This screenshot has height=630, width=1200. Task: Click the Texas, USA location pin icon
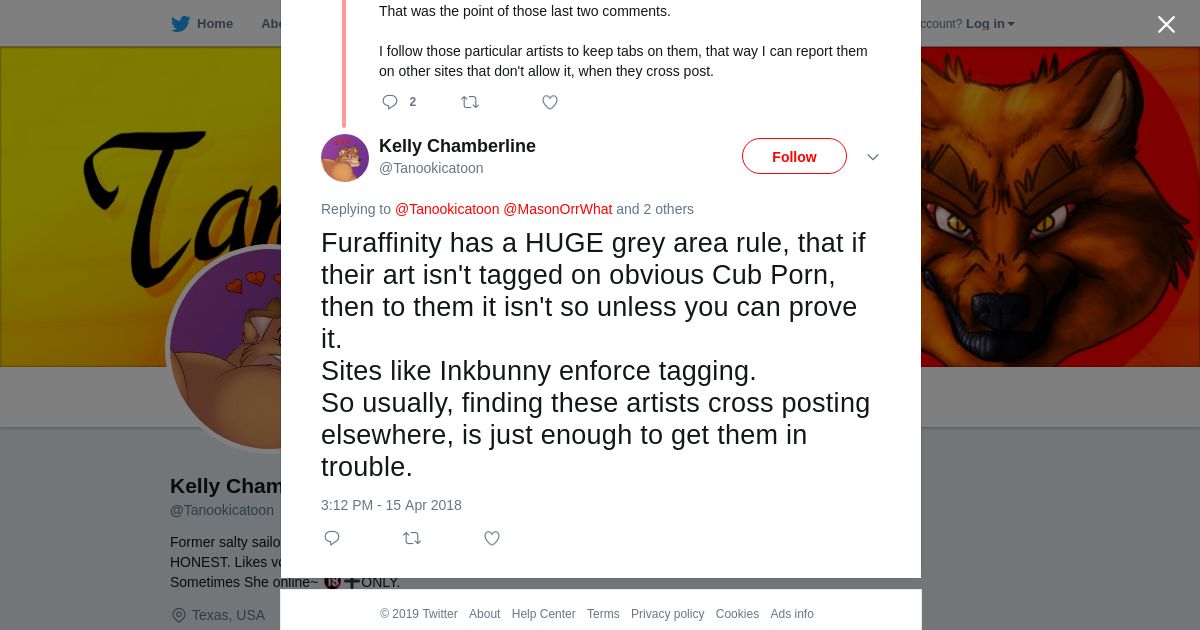(179, 615)
